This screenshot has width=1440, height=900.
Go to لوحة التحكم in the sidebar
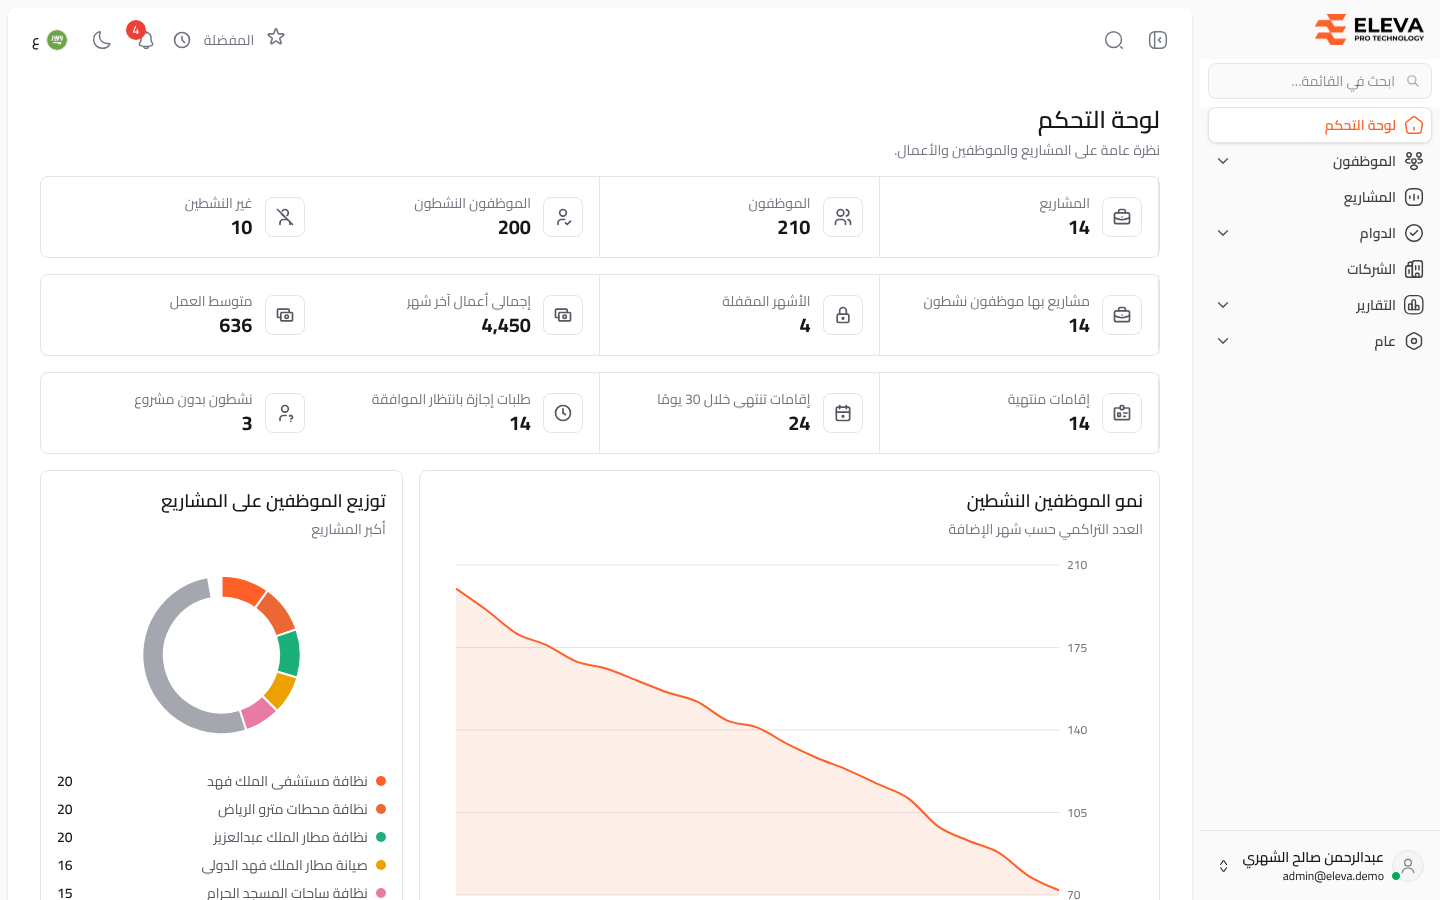click(x=1320, y=125)
